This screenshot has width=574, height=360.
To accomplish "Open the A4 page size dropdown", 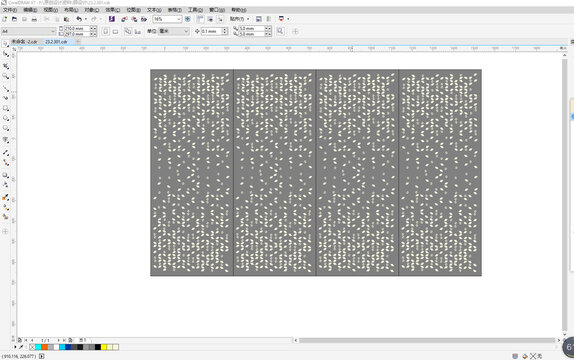I will point(29,31).
